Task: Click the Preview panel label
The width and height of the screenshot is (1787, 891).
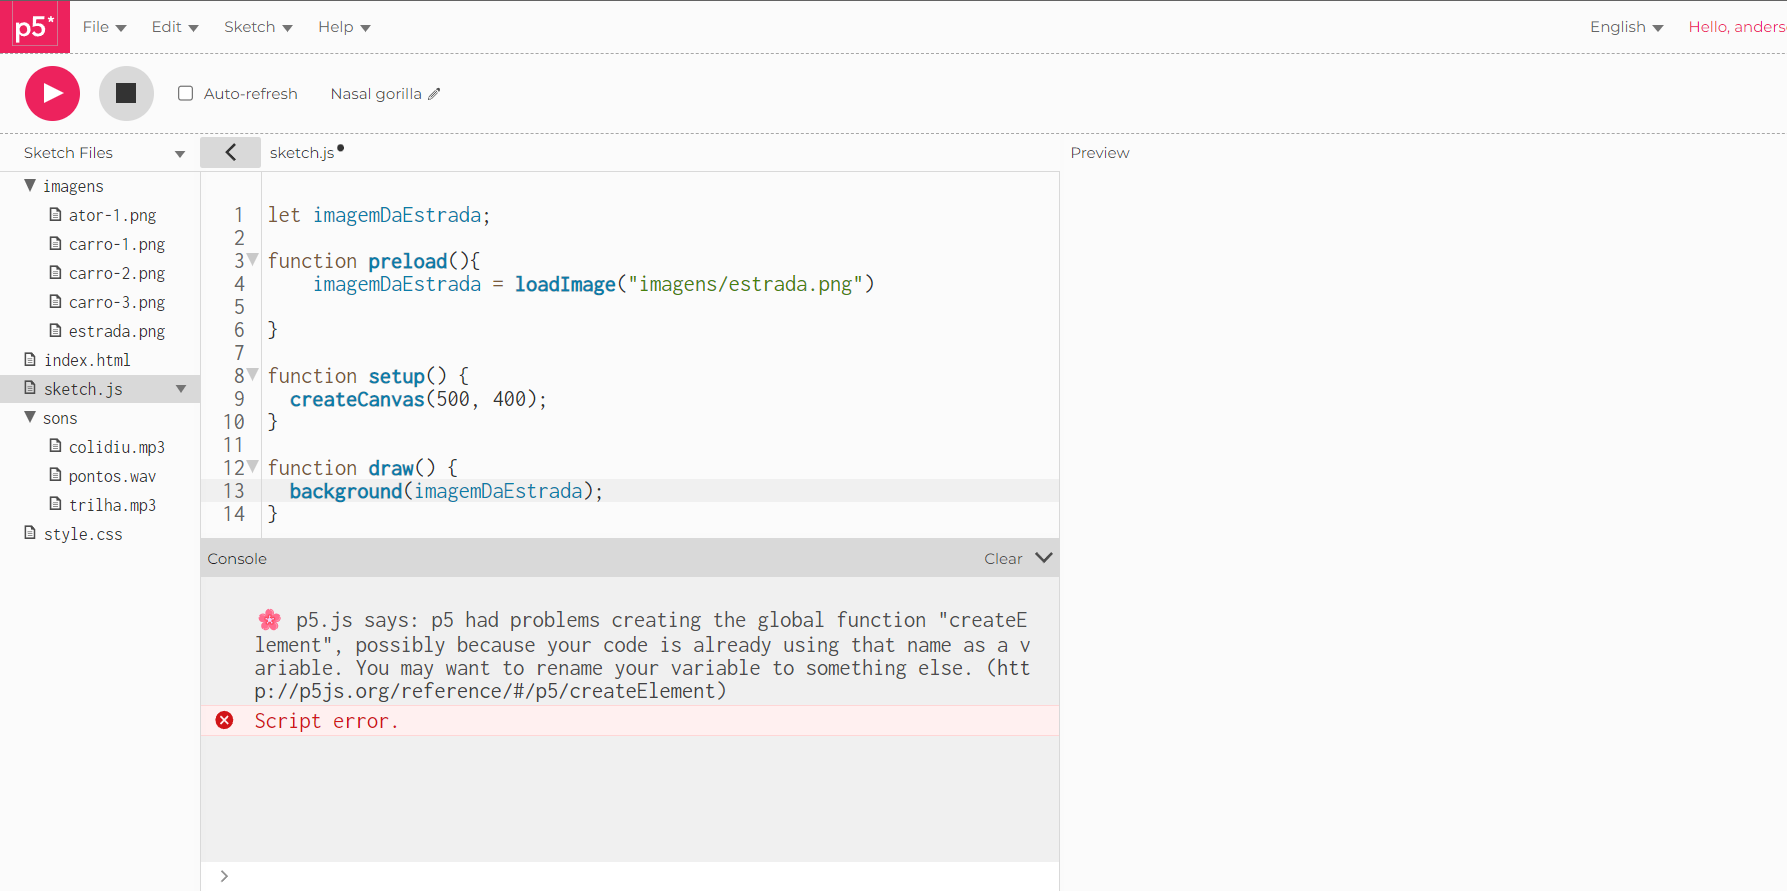Action: pos(1100,153)
